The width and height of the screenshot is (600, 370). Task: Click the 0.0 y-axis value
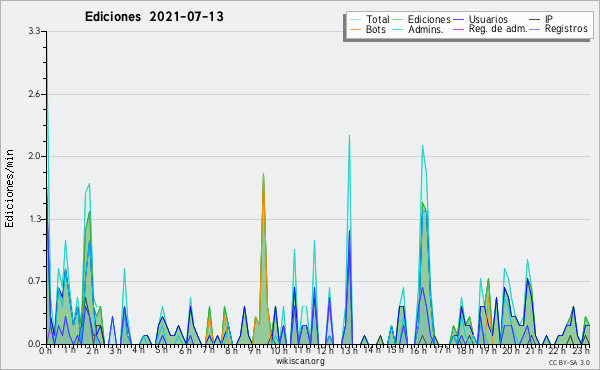(x=34, y=344)
